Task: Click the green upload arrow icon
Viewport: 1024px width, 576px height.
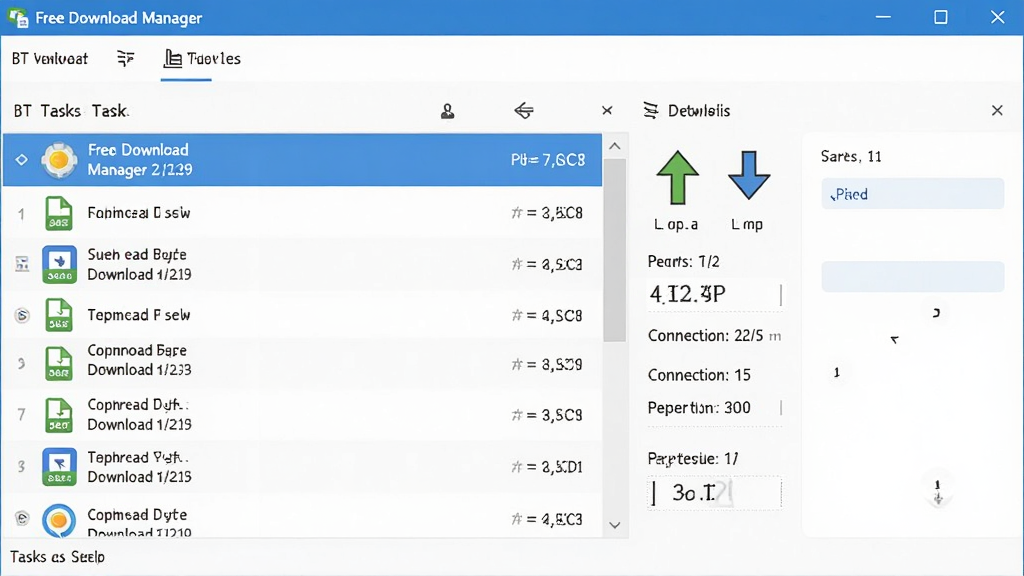Action: click(677, 178)
